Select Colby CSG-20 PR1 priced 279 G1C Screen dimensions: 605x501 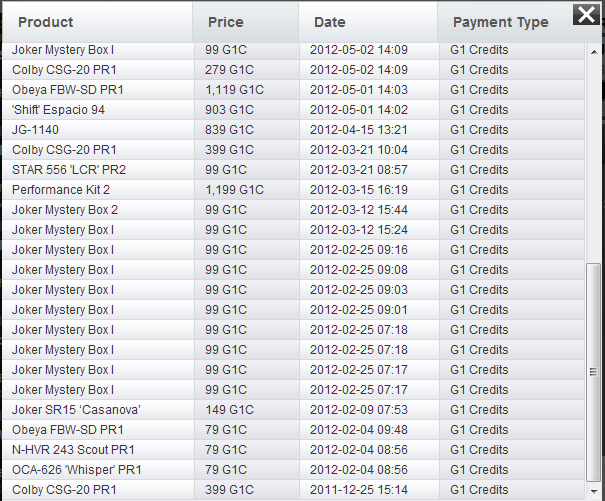pyautogui.click(x=64, y=70)
